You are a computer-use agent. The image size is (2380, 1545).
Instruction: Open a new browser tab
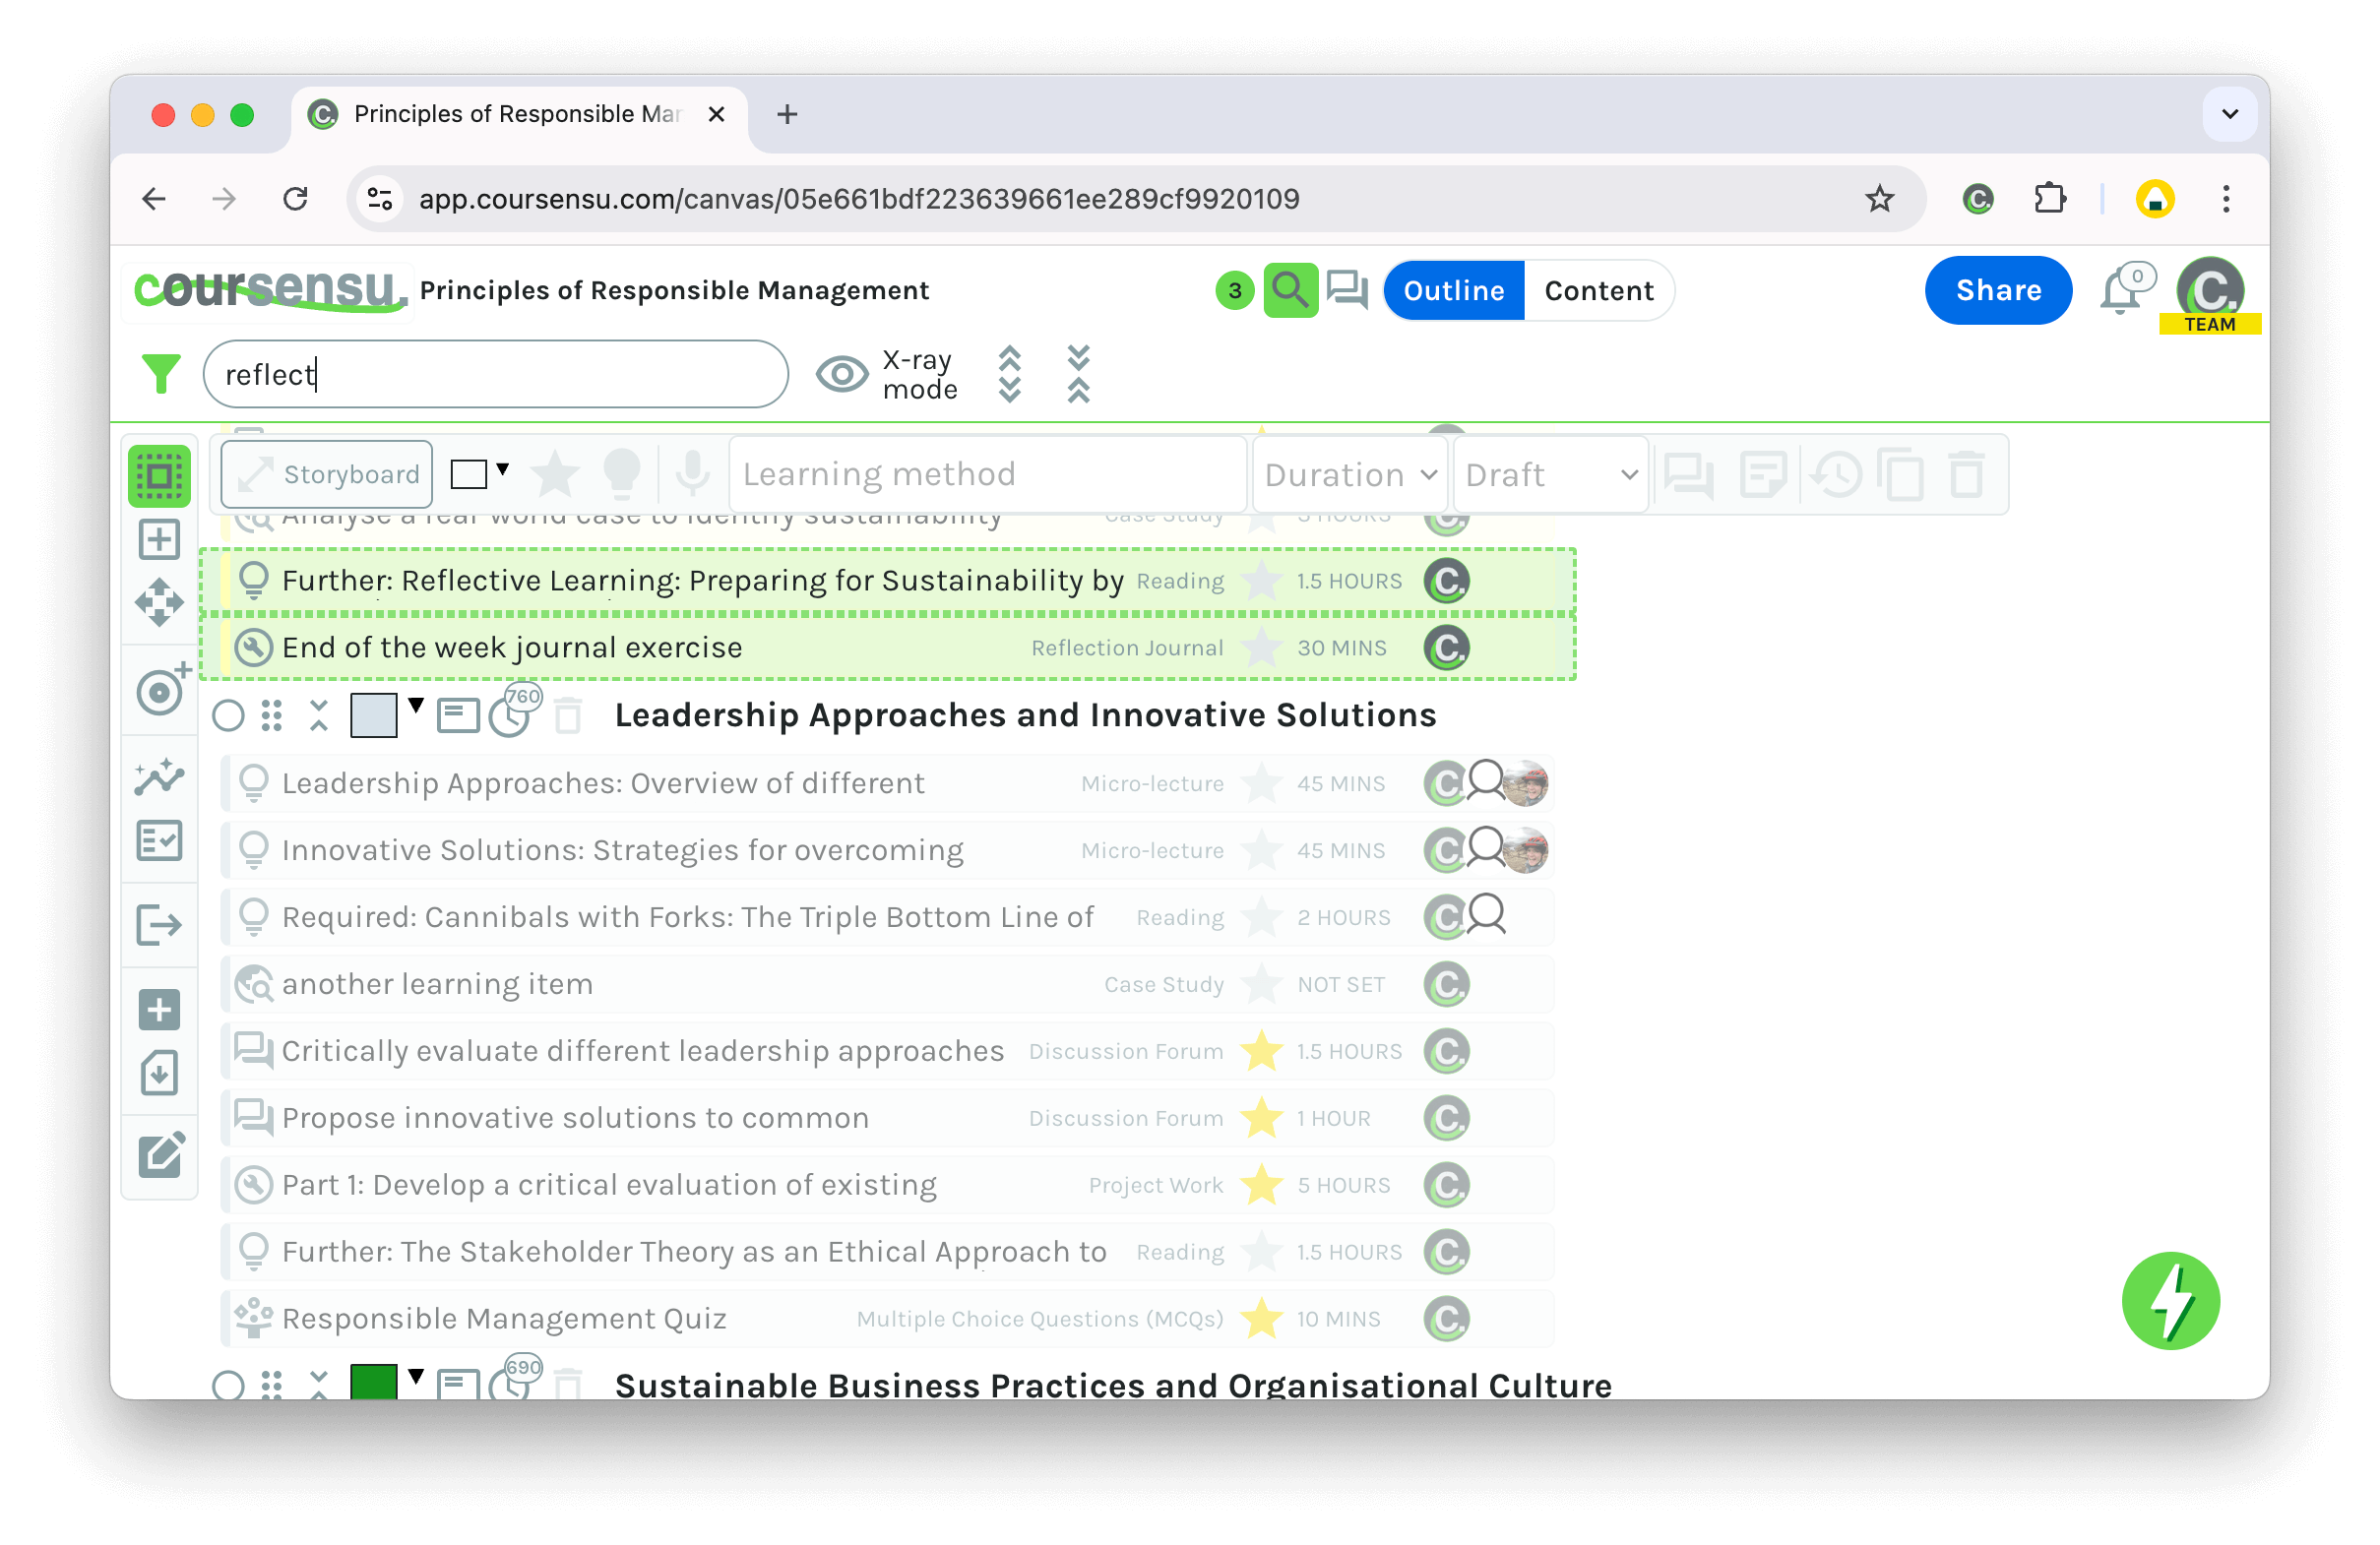[x=787, y=114]
